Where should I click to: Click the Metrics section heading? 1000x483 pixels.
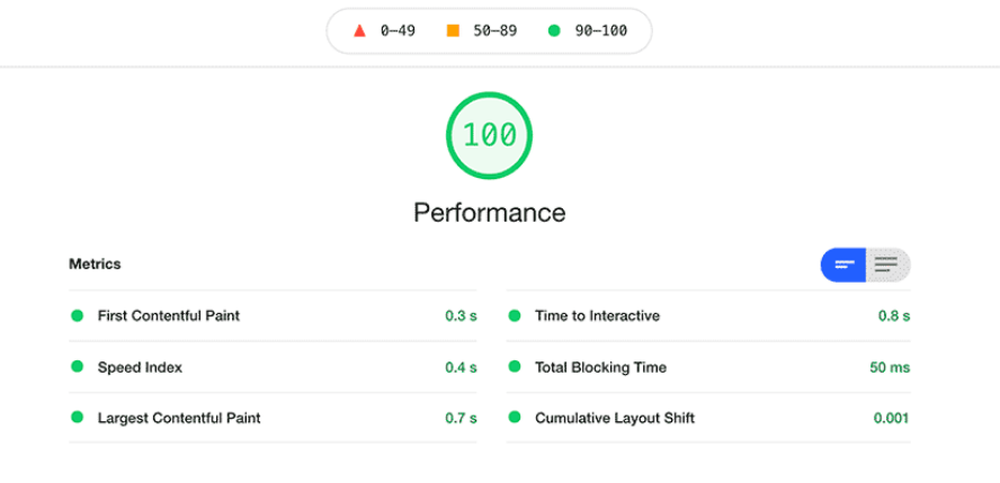point(95,264)
